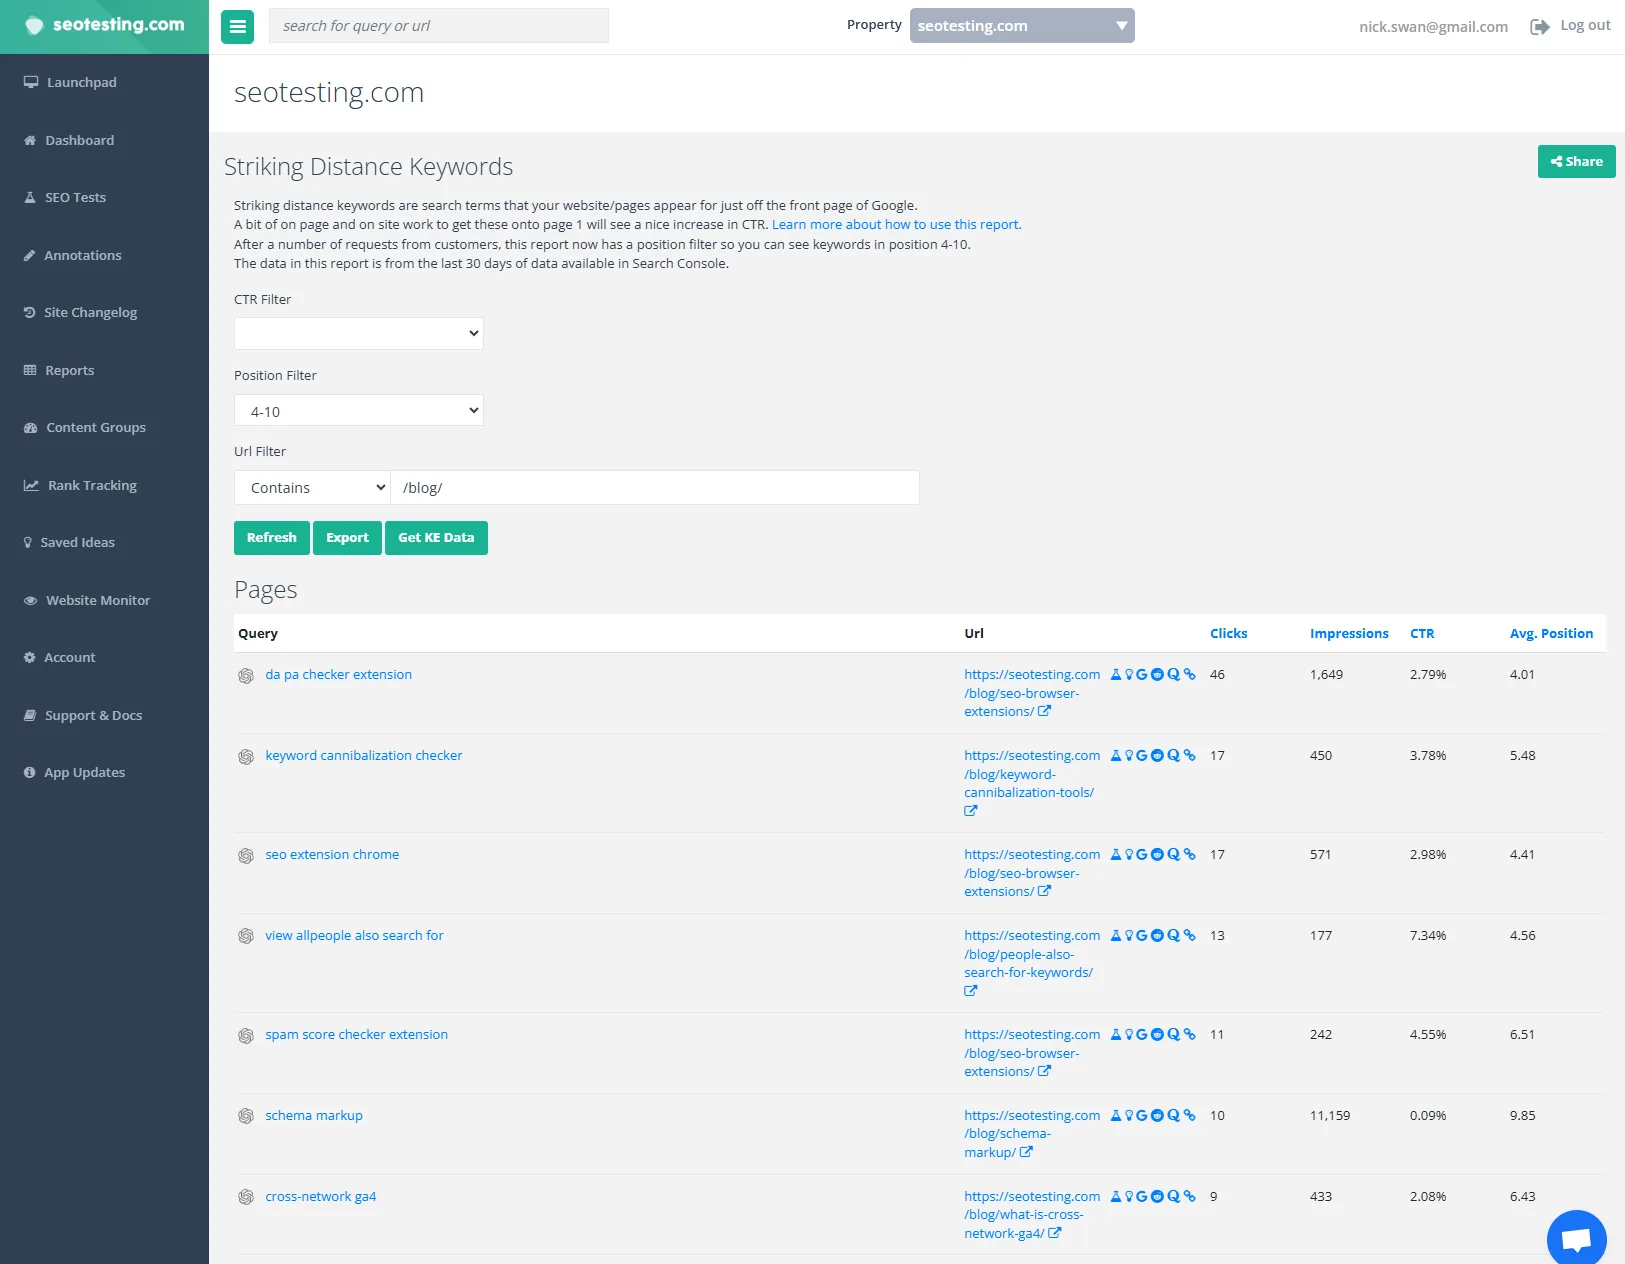The image size is (1625, 1264).
Task: Click the Url Filter text field containing /blog/
Action: click(655, 488)
